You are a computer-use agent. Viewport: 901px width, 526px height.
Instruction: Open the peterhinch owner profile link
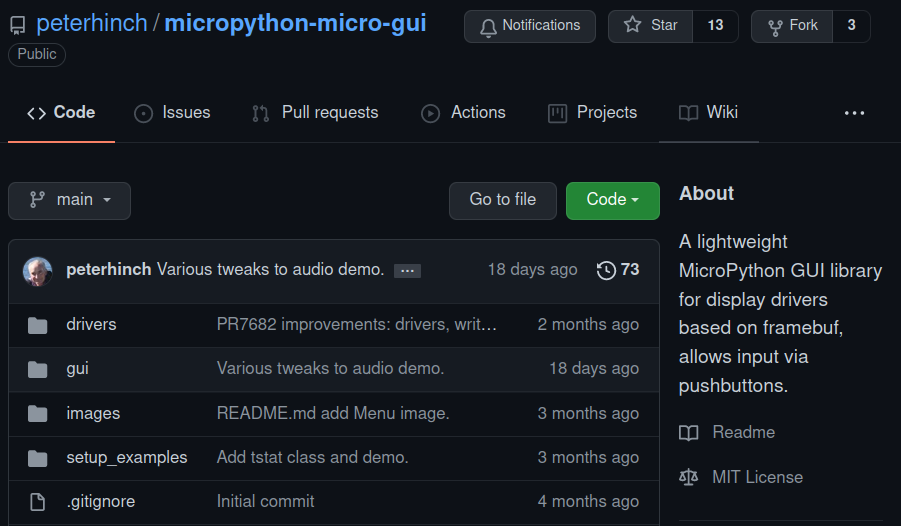click(x=92, y=24)
